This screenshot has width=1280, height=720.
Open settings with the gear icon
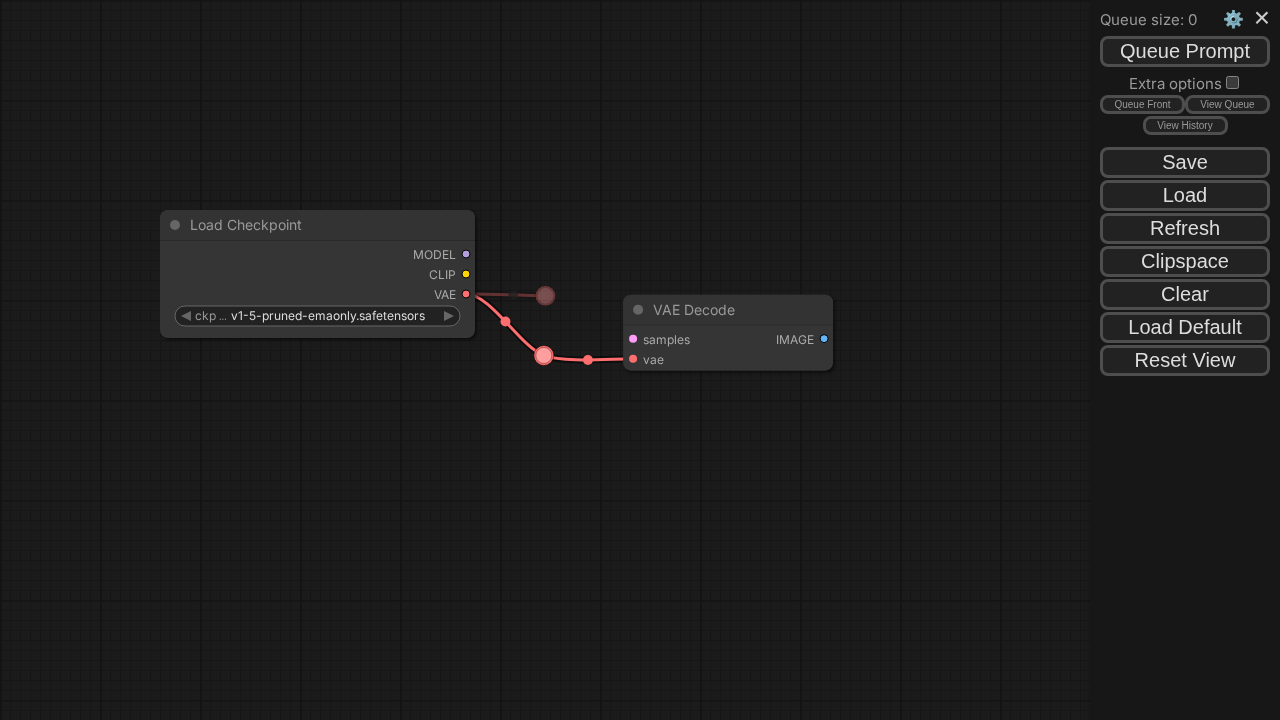click(1233, 19)
